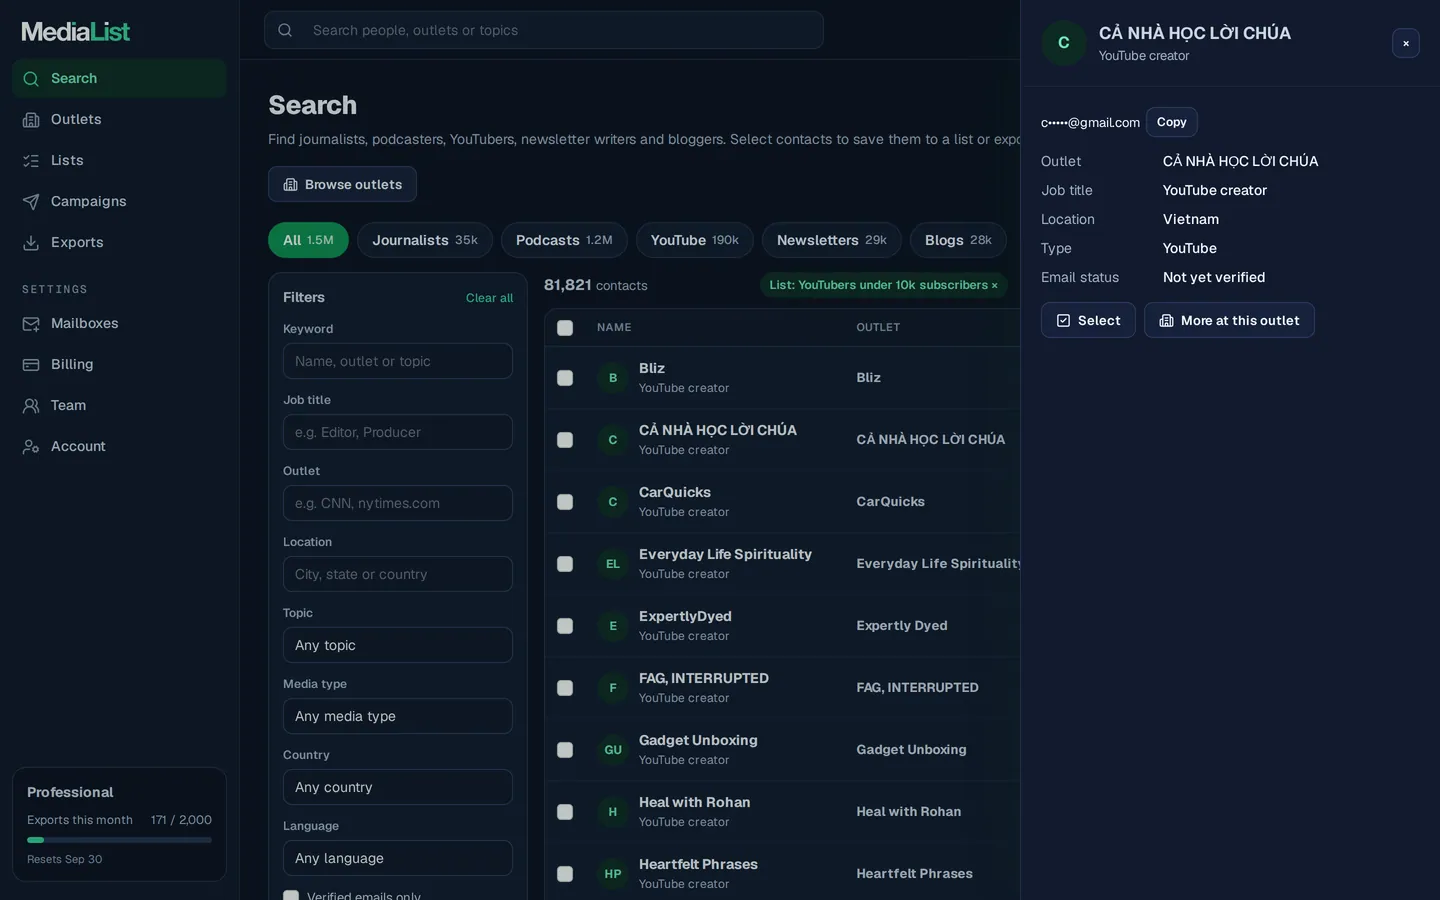Click the Outlets building icon in sidebar

point(31,120)
